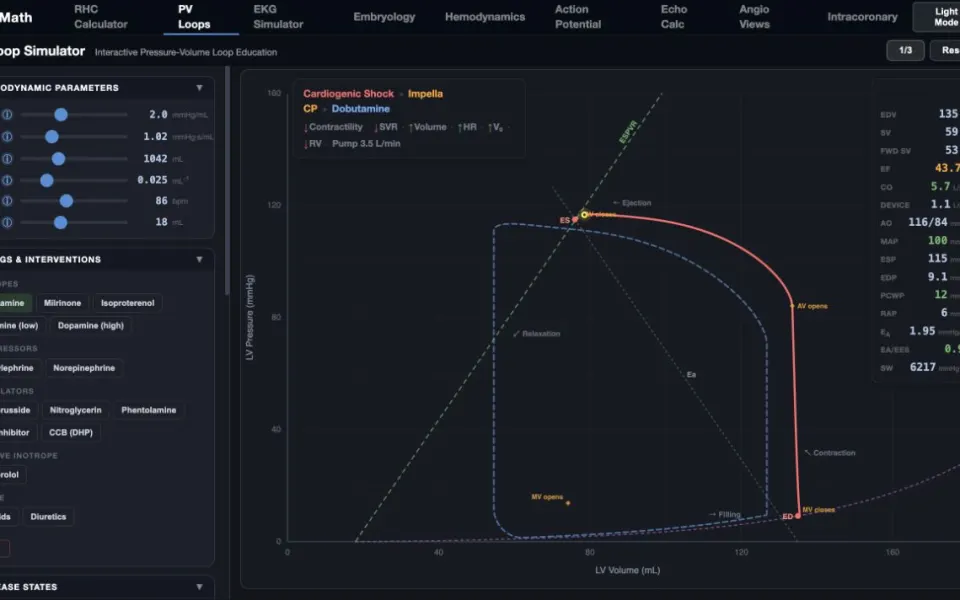Screen dimensions: 960x600
Task: Open info icon beside the 18 mL slider
Action: coord(7,222)
